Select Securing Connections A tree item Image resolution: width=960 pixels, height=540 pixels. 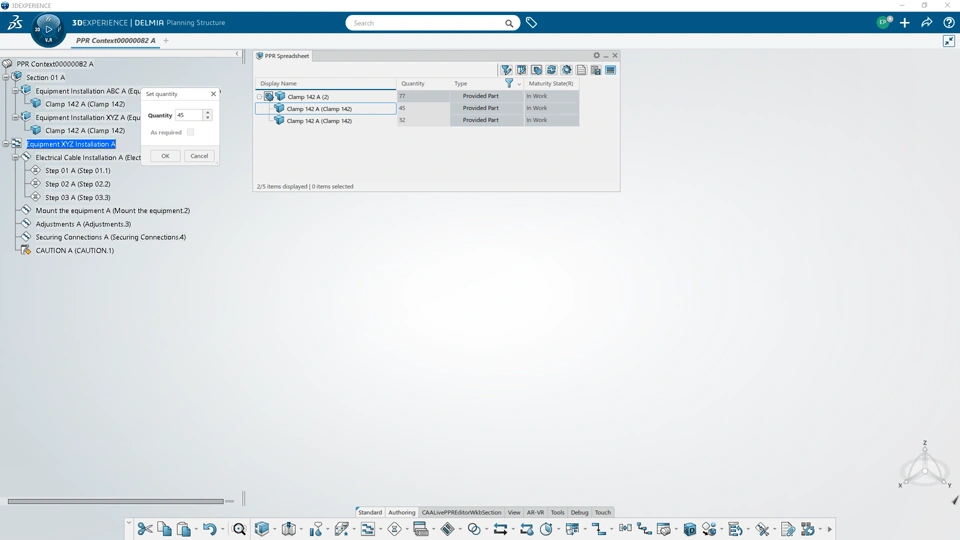tap(111, 237)
